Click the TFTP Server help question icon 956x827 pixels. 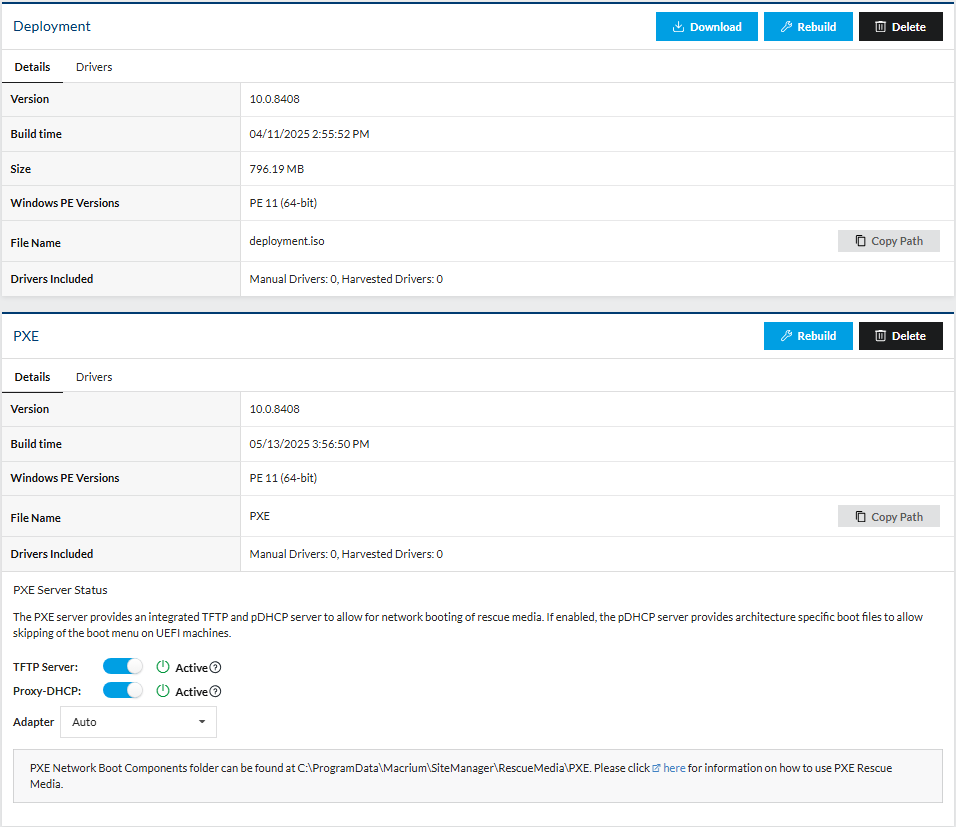pos(215,668)
